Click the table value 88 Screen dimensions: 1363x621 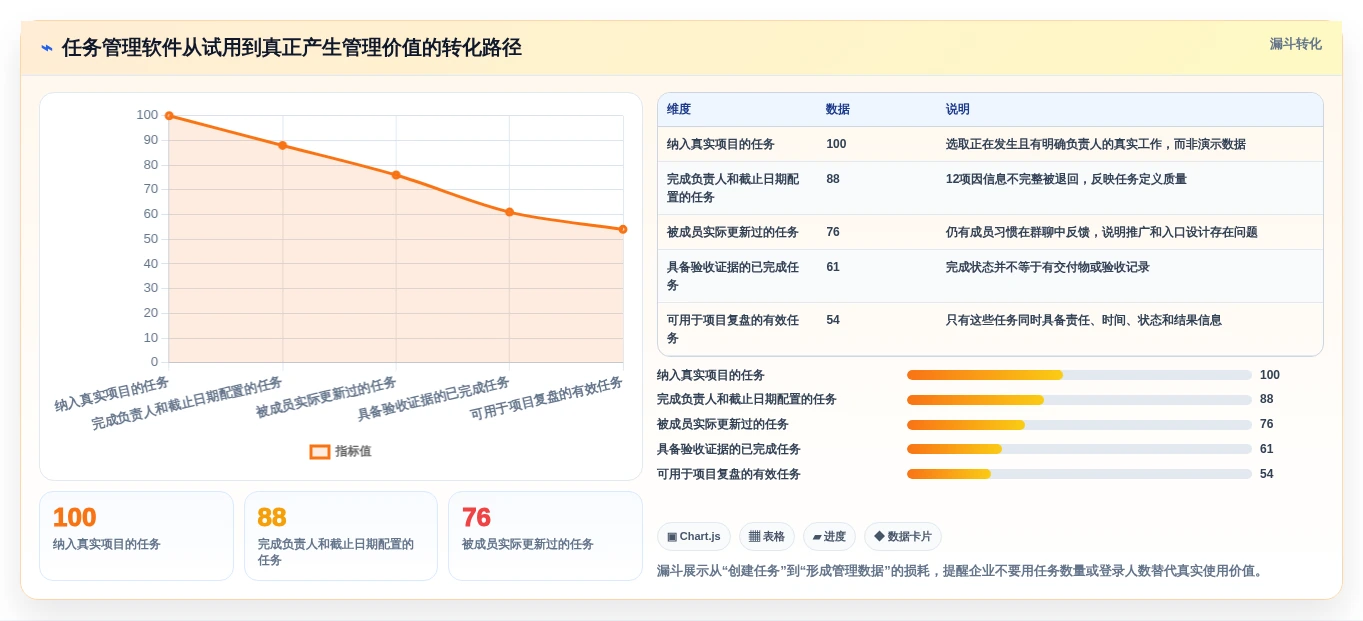(x=833, y=179)
